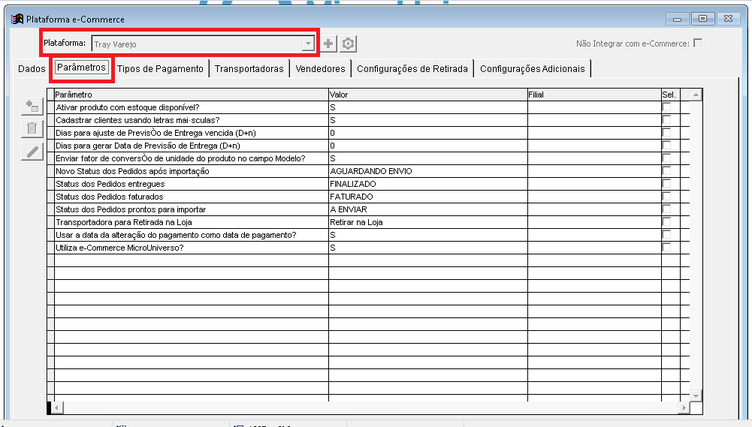Click the S value for Utiliza e-Commerce MicroUniverso
The image size is (752, 427).
(428, 248)
